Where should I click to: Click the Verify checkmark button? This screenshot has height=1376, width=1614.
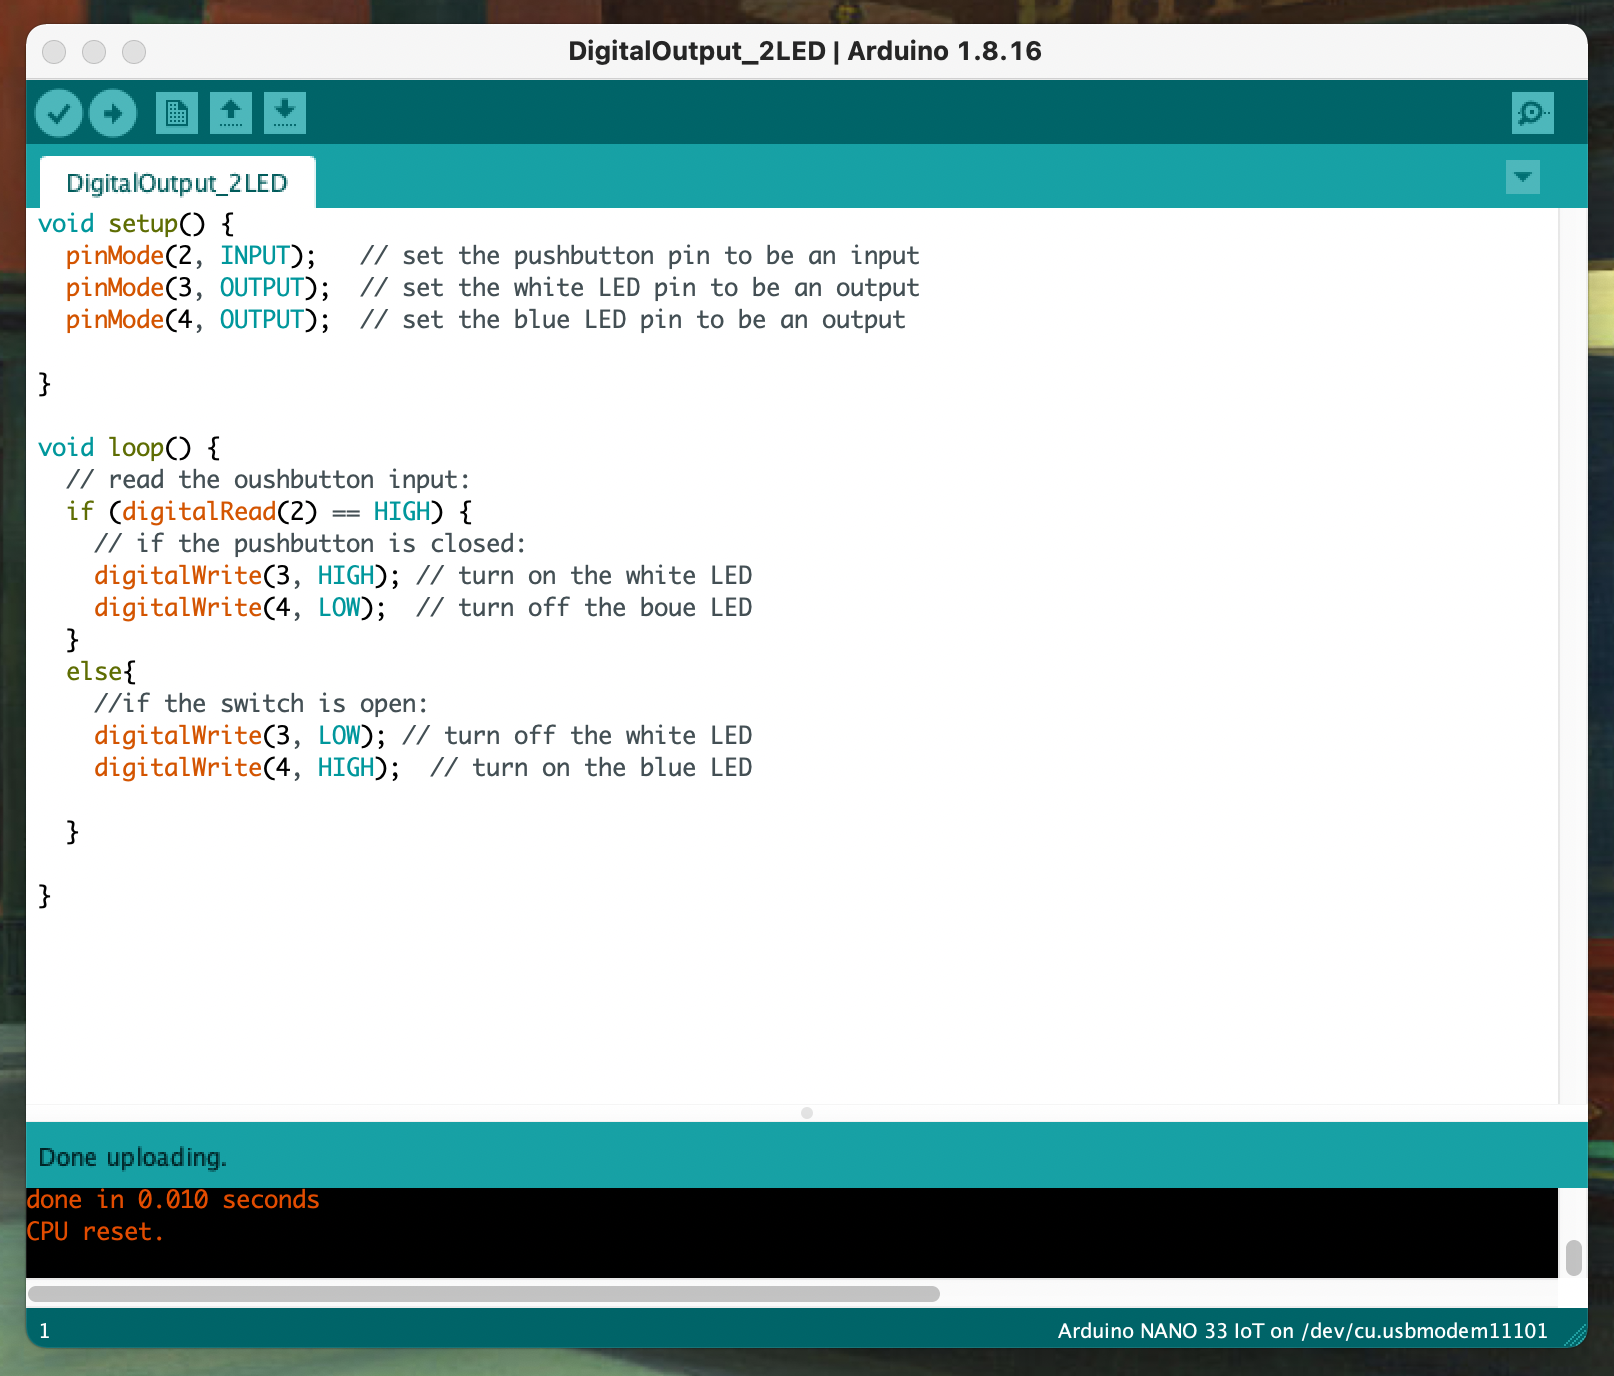pyautogui.click(x=58, y=113)
